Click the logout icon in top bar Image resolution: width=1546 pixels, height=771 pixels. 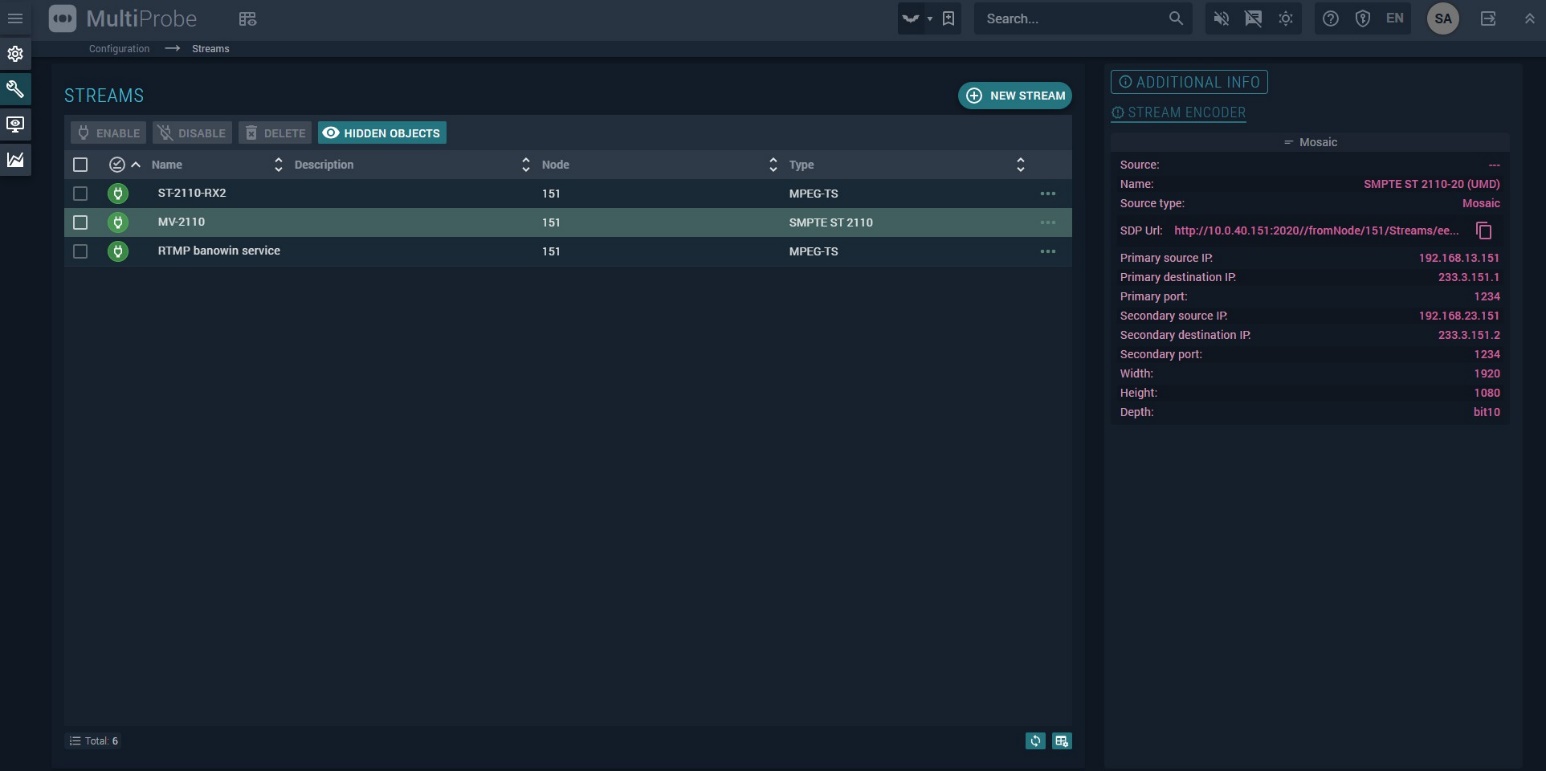click(x=1488, y=18)
